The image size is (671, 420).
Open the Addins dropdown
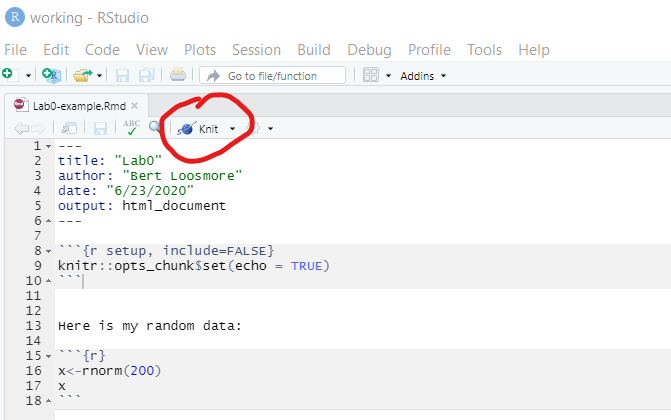coord(423,76)
